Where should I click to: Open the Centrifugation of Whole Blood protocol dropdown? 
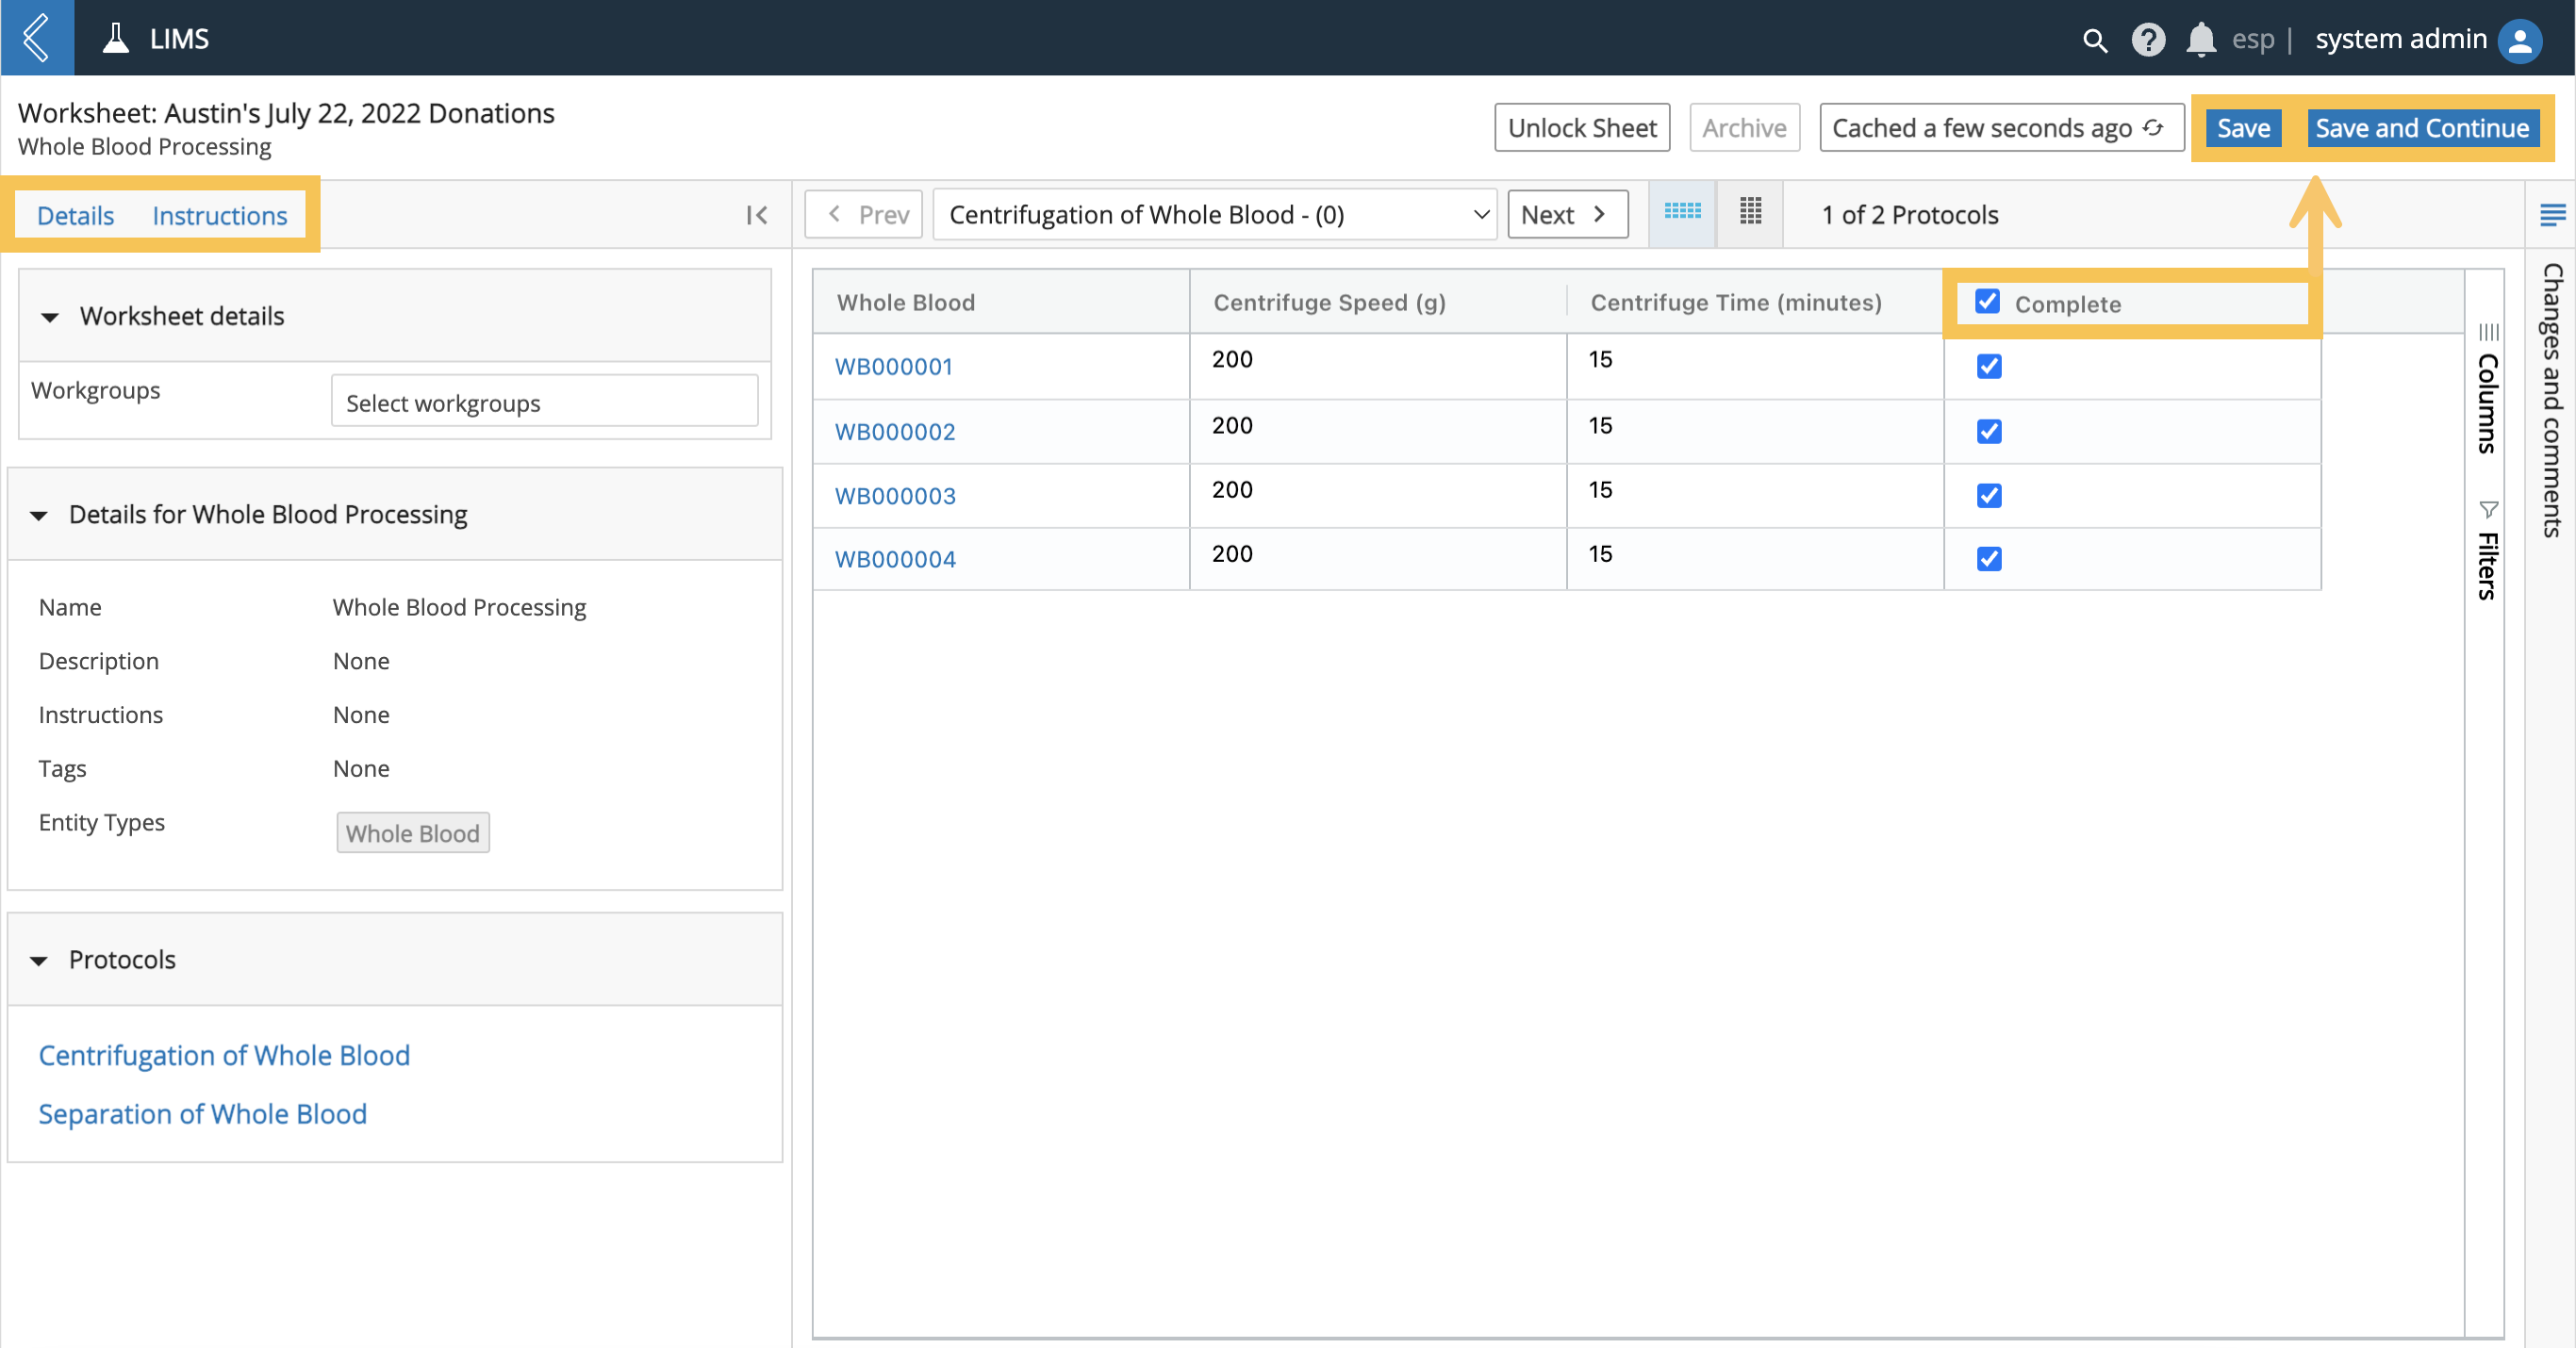[x=1214, y=214]
